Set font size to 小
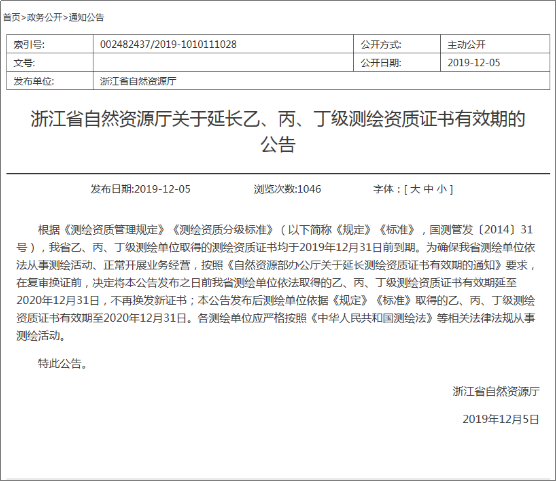Screen dimensions: 556x482 click(442, 189)
